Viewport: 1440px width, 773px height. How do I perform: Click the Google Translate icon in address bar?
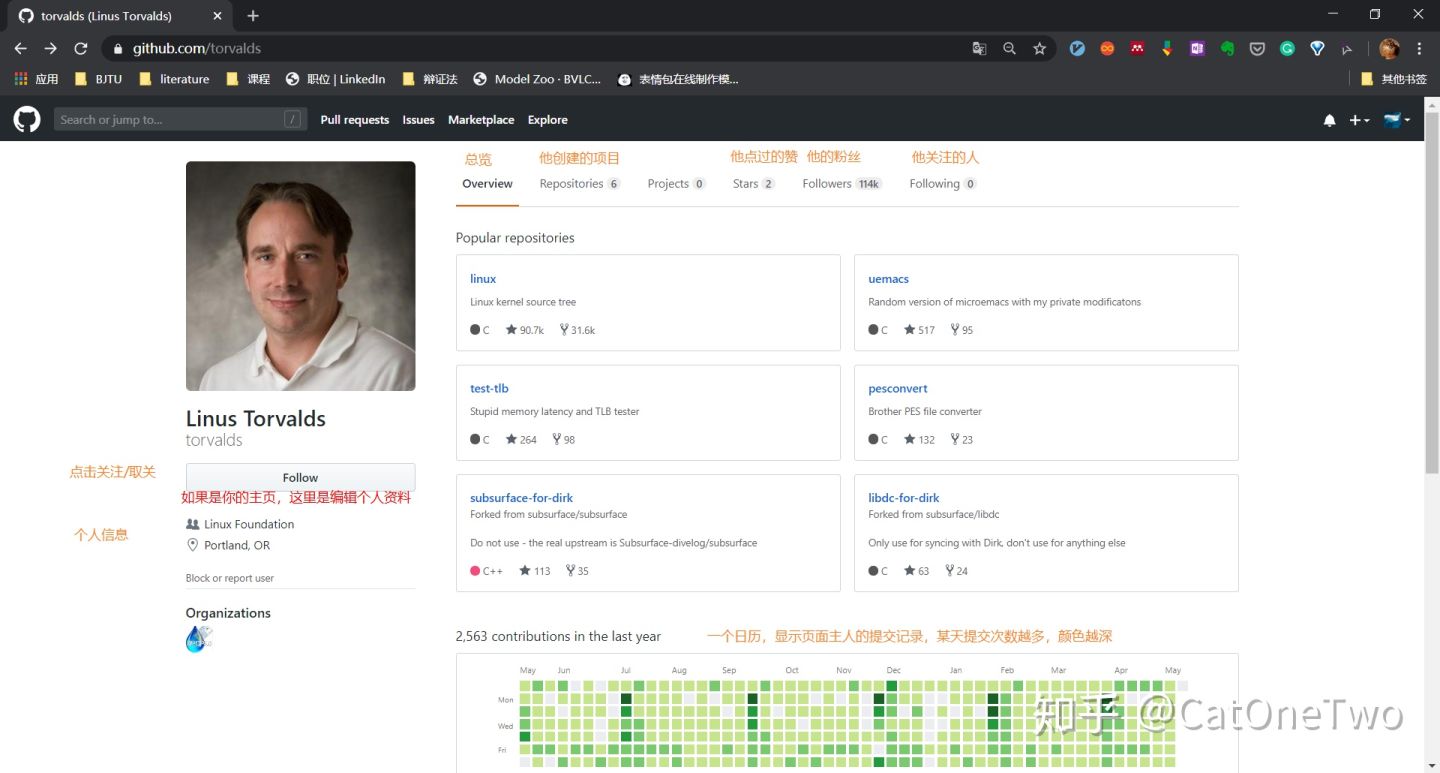click(979, 48)
